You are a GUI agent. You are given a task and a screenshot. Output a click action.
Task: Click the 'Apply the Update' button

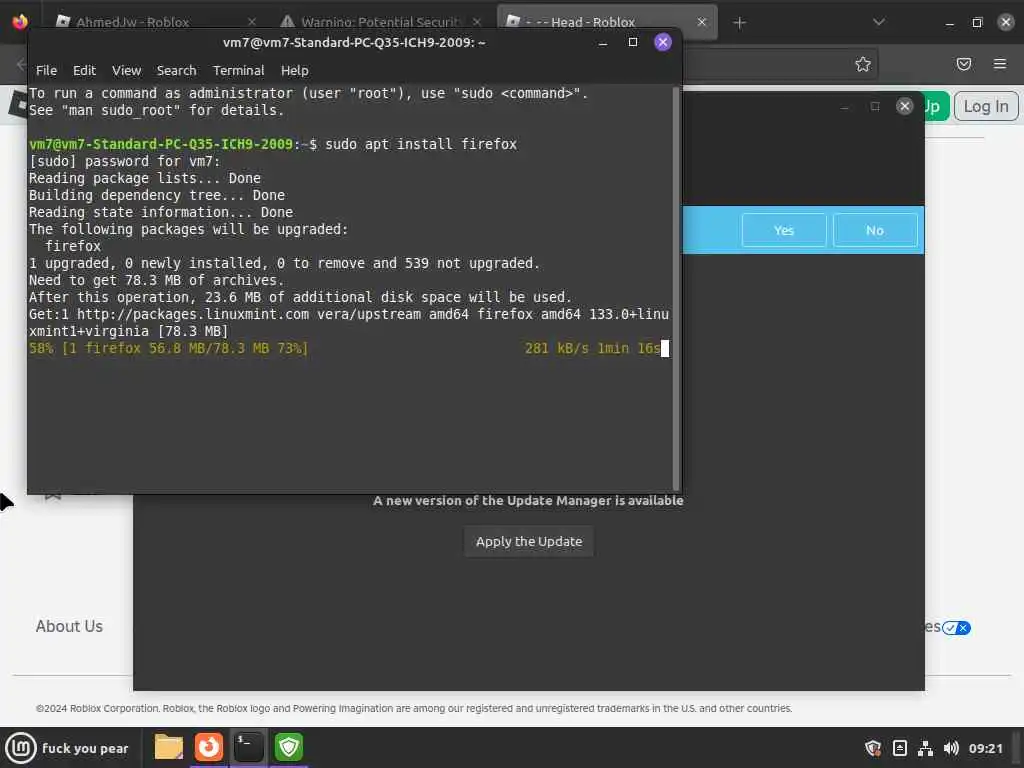(x=529, y=541)
